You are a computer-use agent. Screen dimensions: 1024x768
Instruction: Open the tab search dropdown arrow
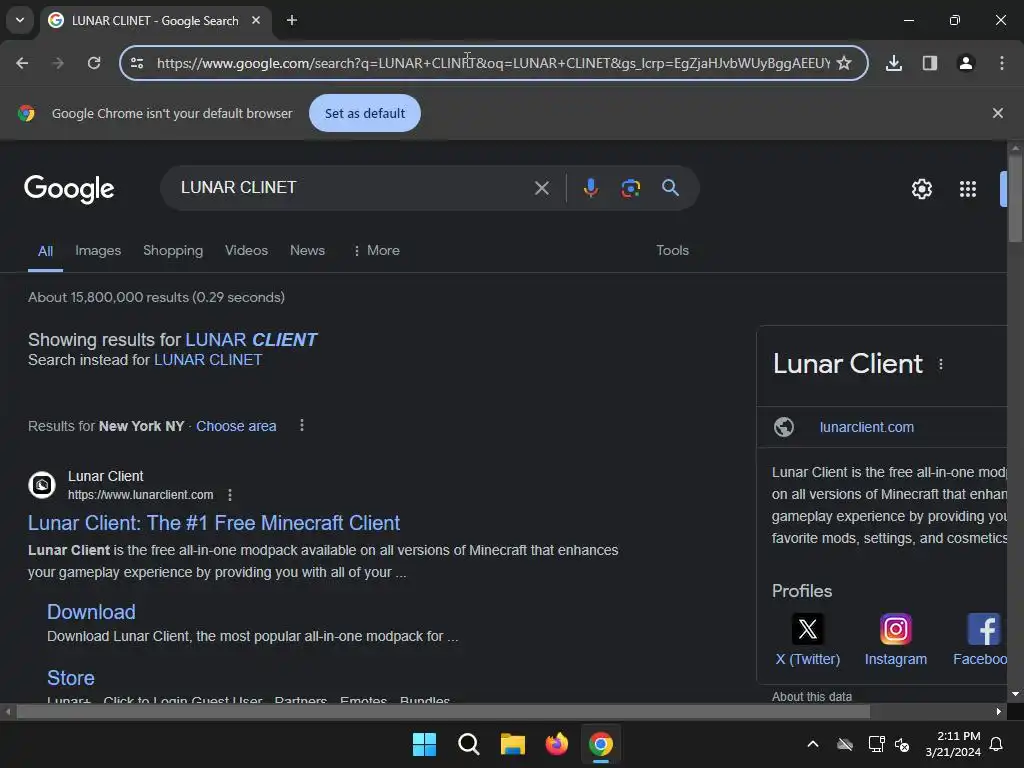click(x=20, y=20)
